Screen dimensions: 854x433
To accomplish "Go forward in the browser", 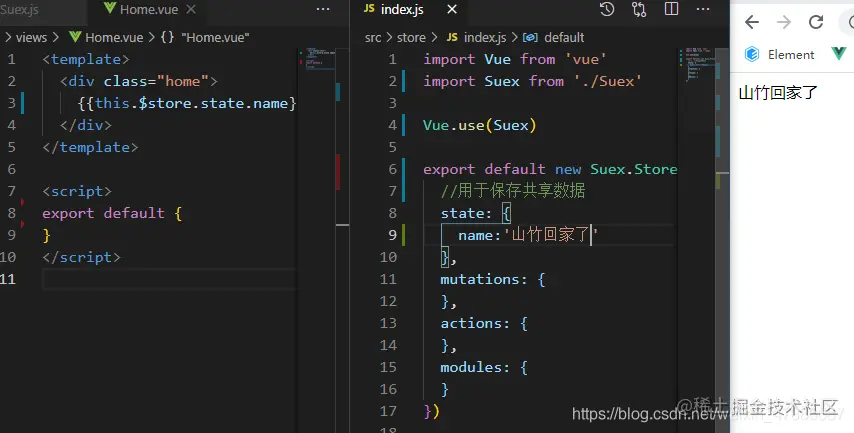I will pos(784,22).
